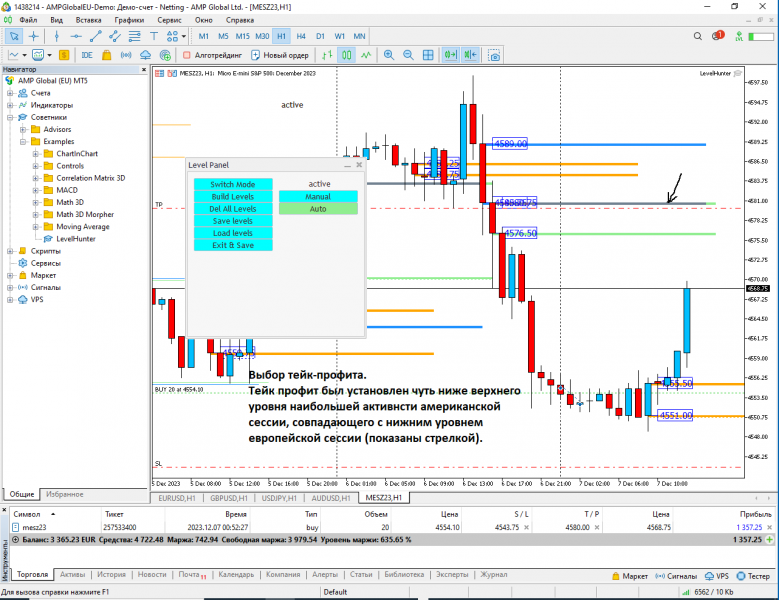The width and height of the screenshot is (779, 600).
Task: Switch to the GBPUSD,H1 chart tab
Action: pos(229,498)
